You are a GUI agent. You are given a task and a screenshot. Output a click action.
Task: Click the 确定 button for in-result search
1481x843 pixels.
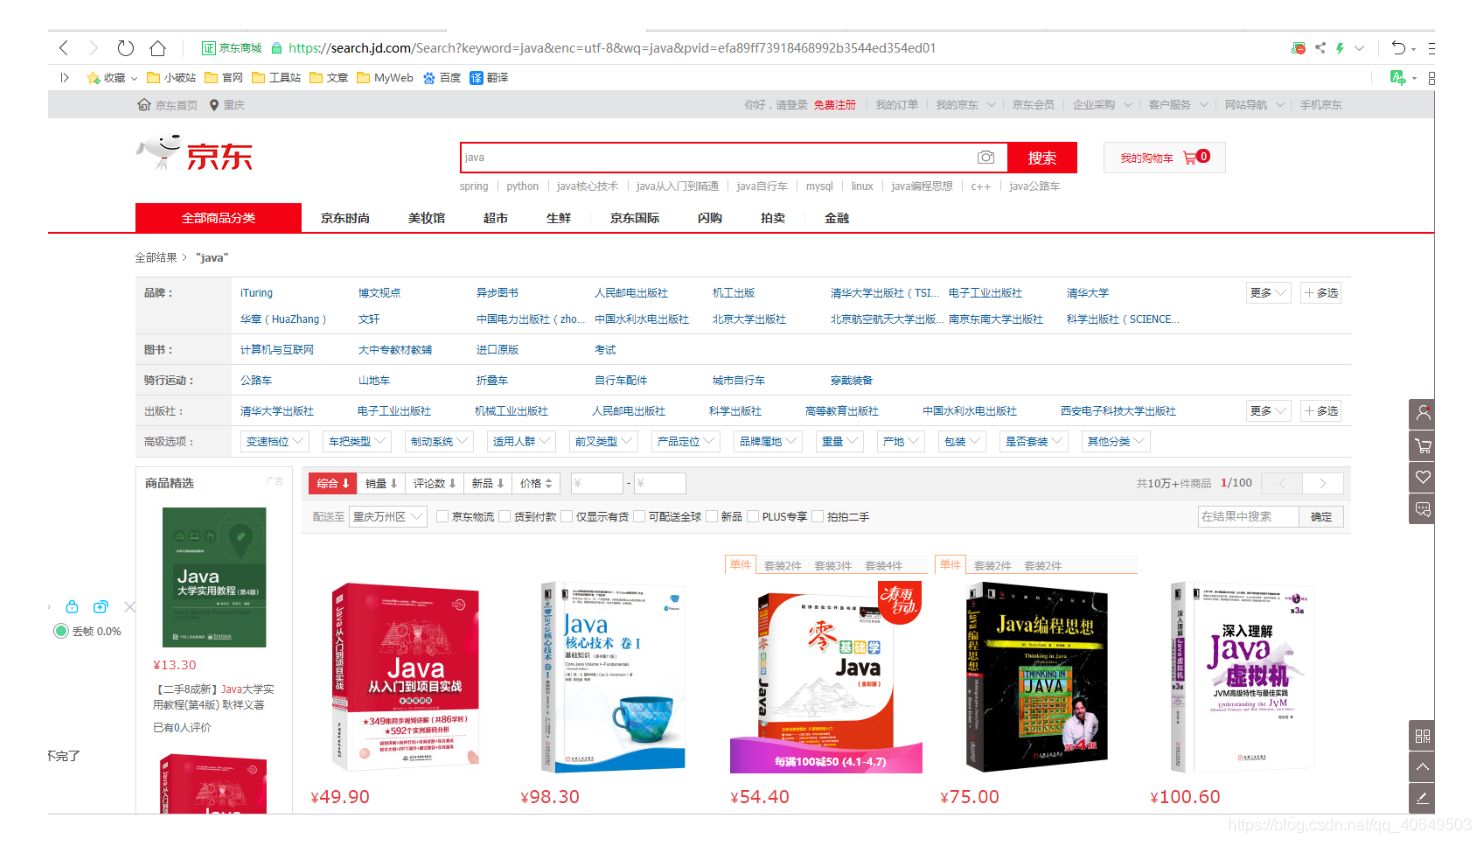pos(1321,516)
